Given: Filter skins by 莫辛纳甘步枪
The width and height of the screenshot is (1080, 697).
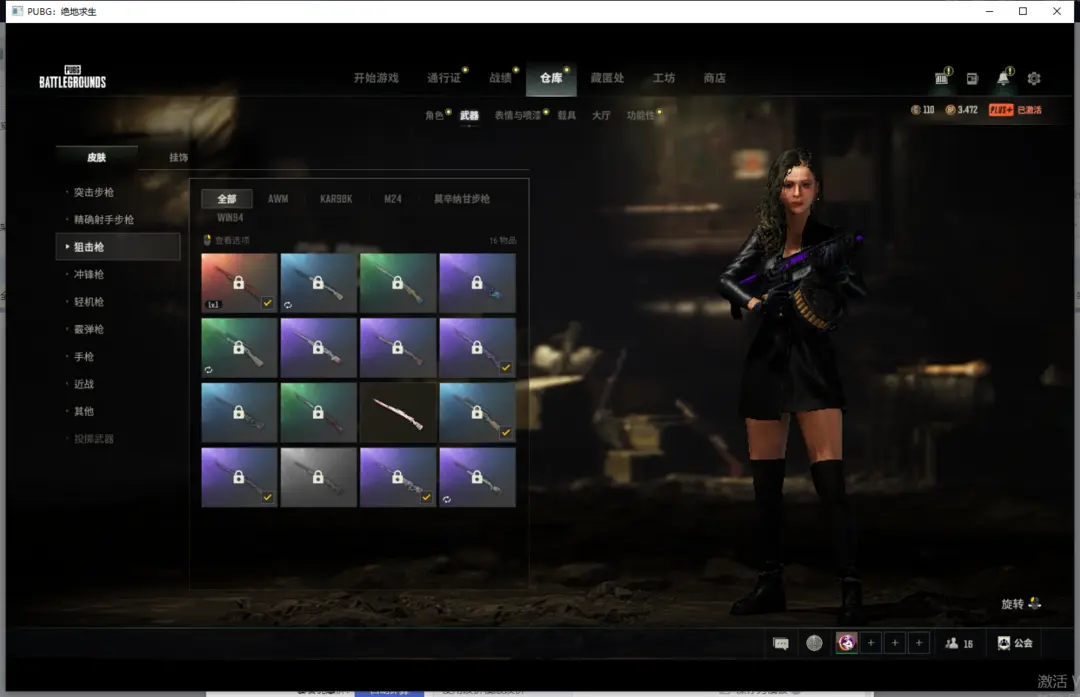Looking at the screenshot, I should point(461,198).
